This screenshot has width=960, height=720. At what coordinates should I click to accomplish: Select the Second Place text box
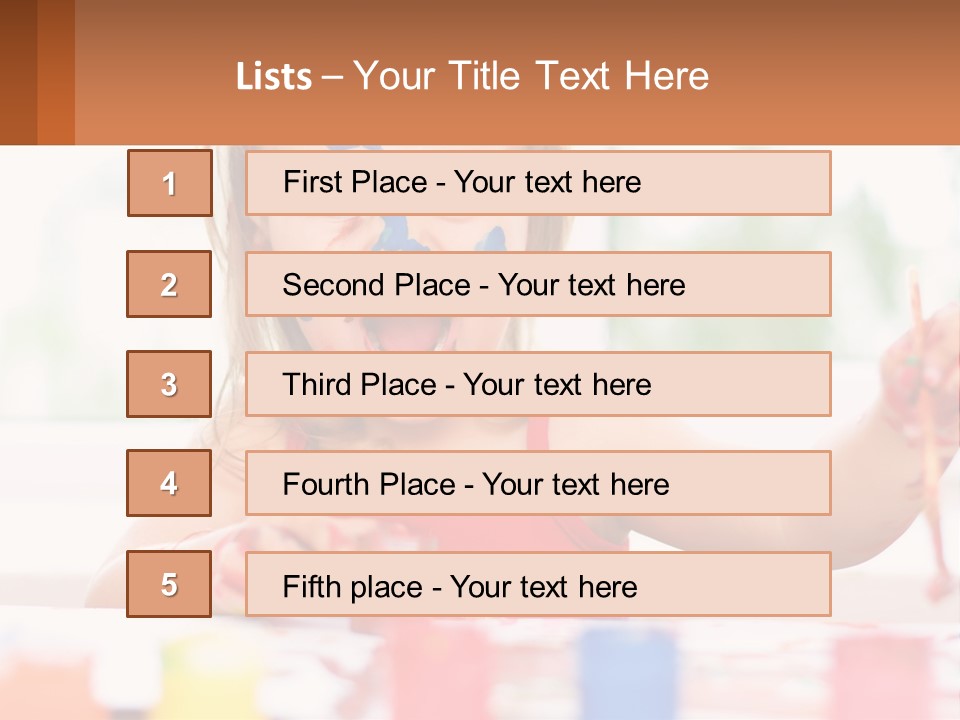pos(538,284)
